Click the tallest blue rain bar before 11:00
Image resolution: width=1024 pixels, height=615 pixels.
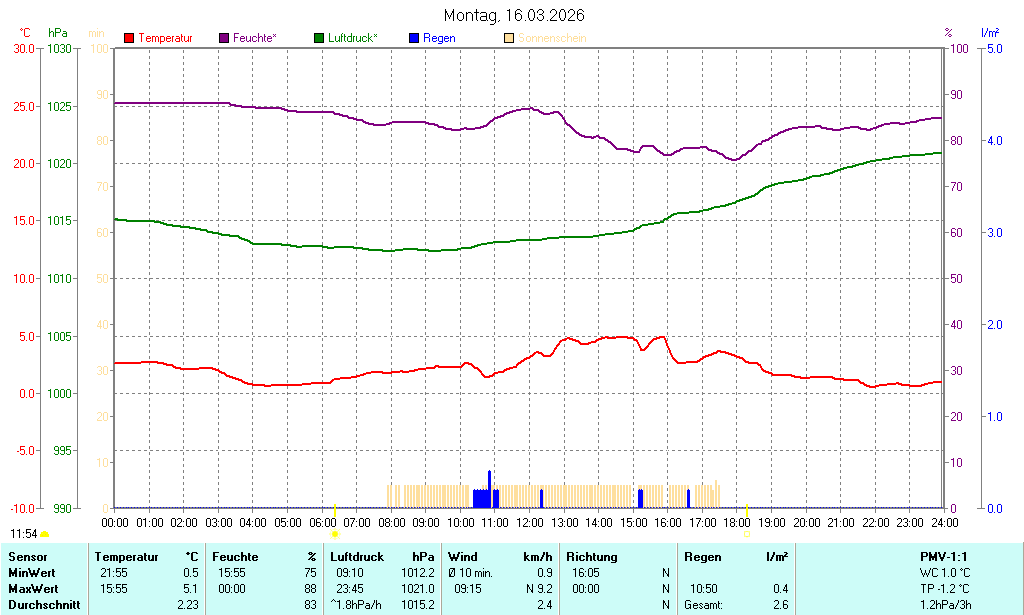[489, 488]
